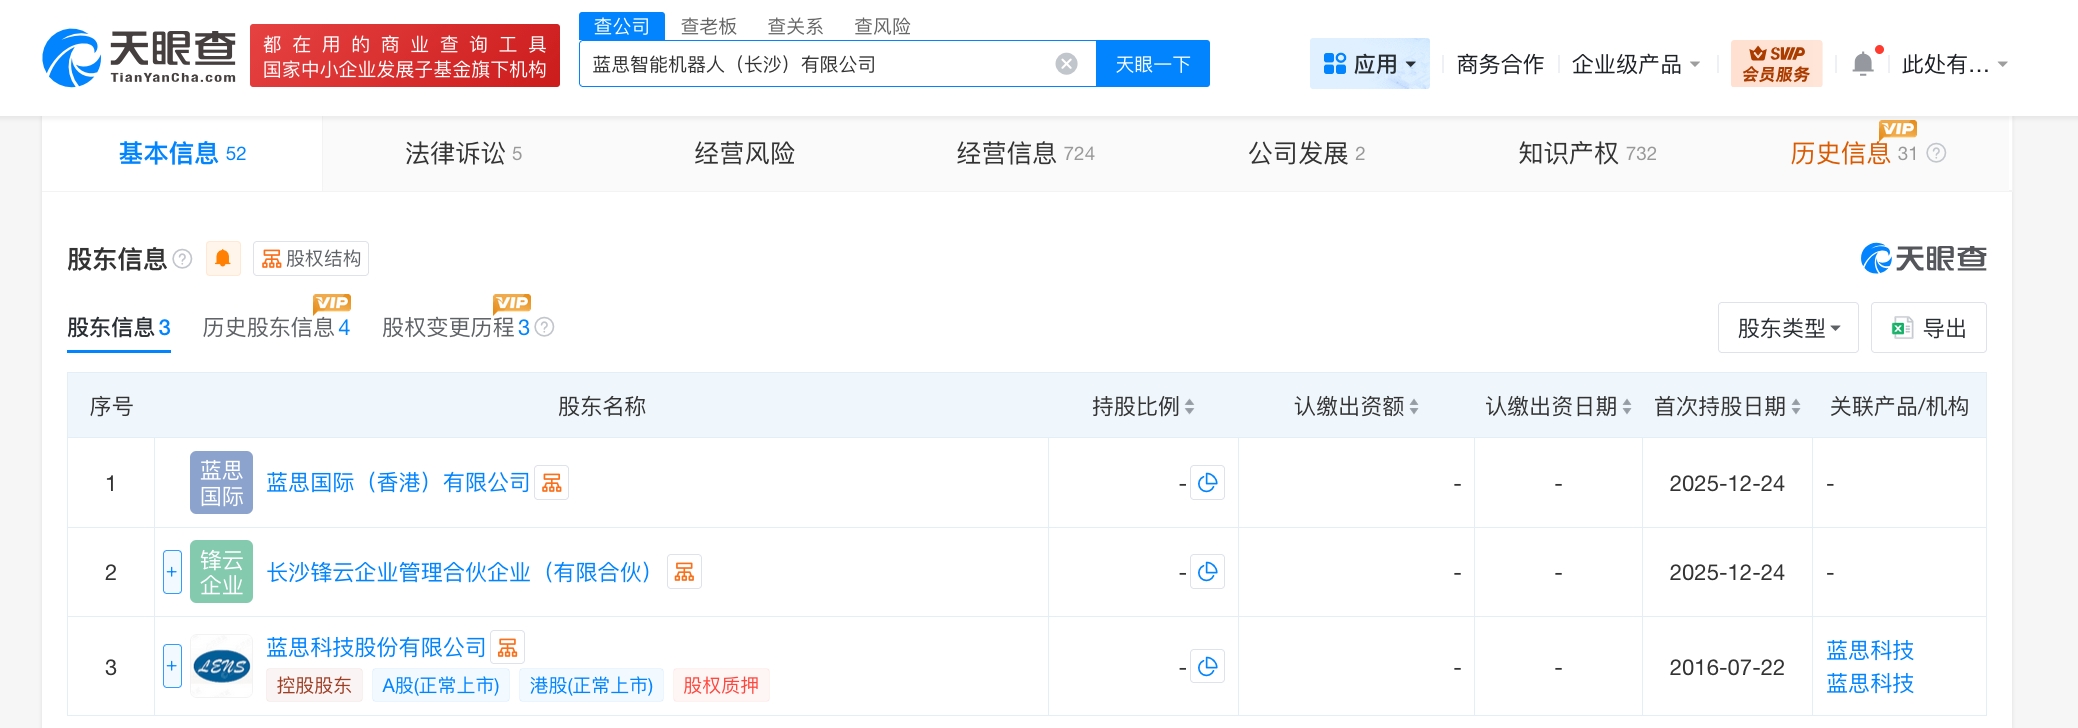The height and width of the screenshot is (728, 2078).
Task: Click the company search input field
Action: [815, 64]
